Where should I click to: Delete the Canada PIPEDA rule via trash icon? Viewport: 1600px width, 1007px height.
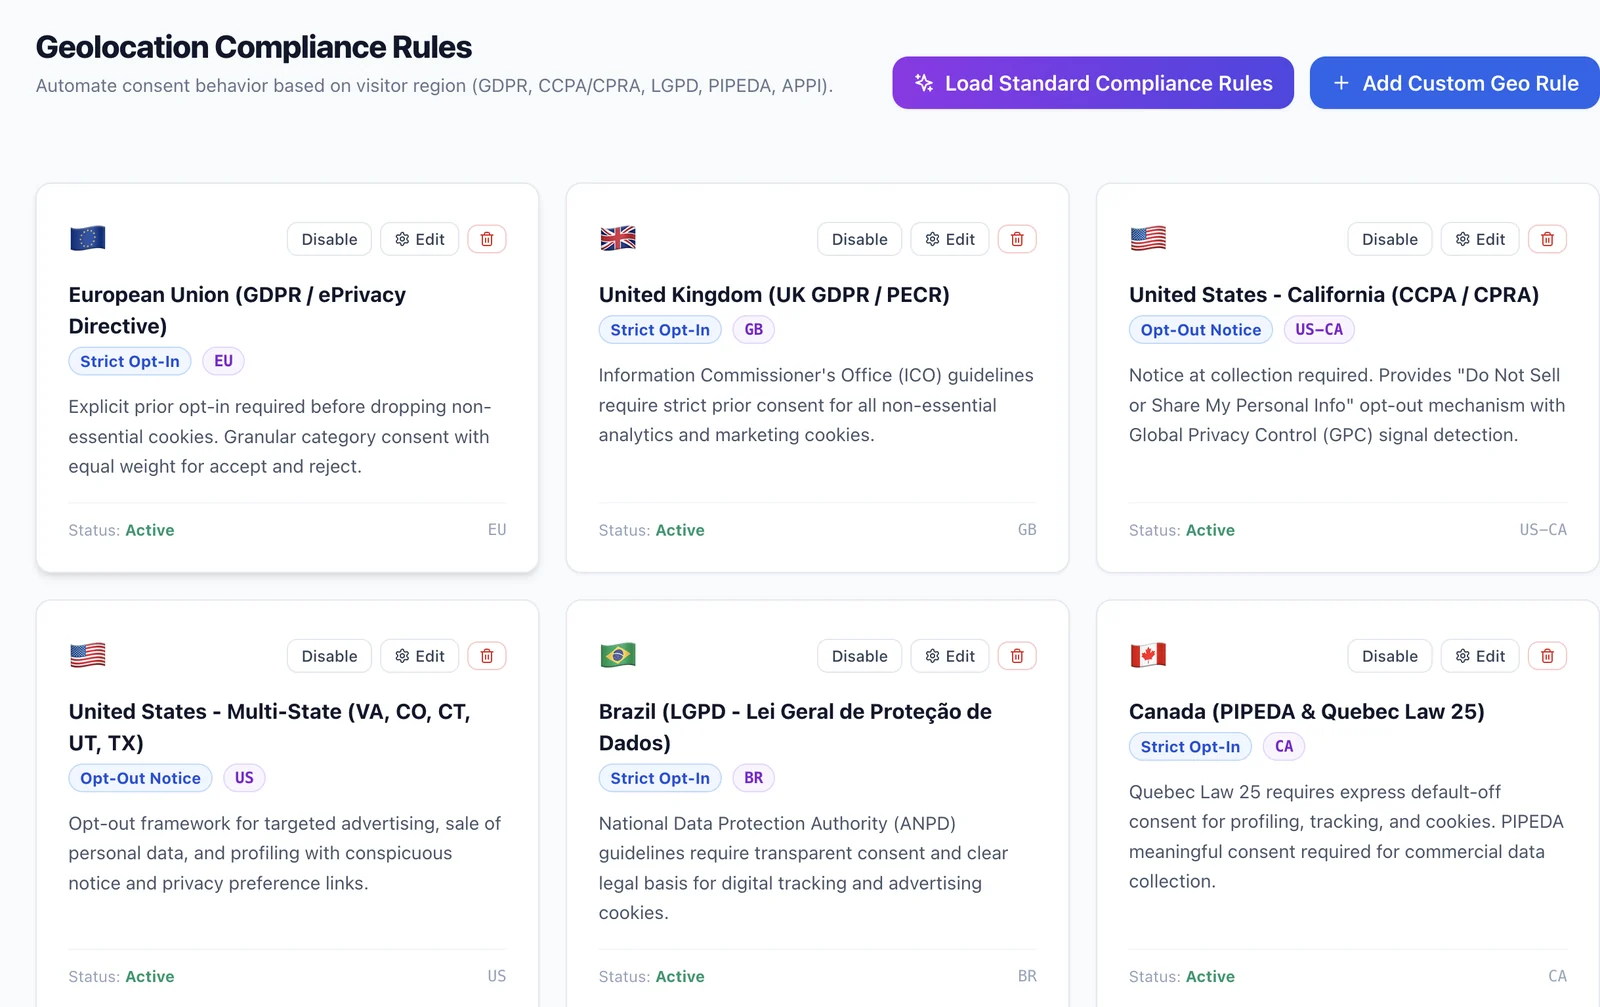(x=1547, y=656)
